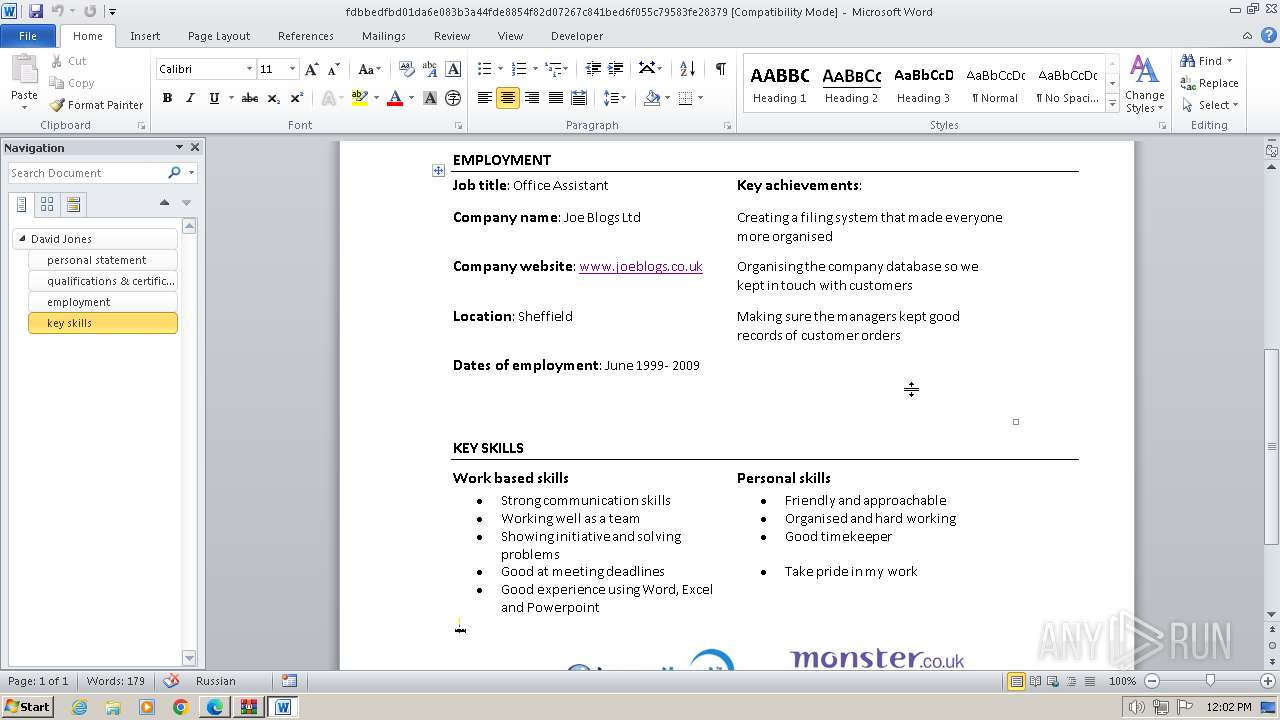Image resolution: width=1280 pixels, height=720 pixels.
Task: Toggle Underline formatting
Action: (x=214, y=98)
